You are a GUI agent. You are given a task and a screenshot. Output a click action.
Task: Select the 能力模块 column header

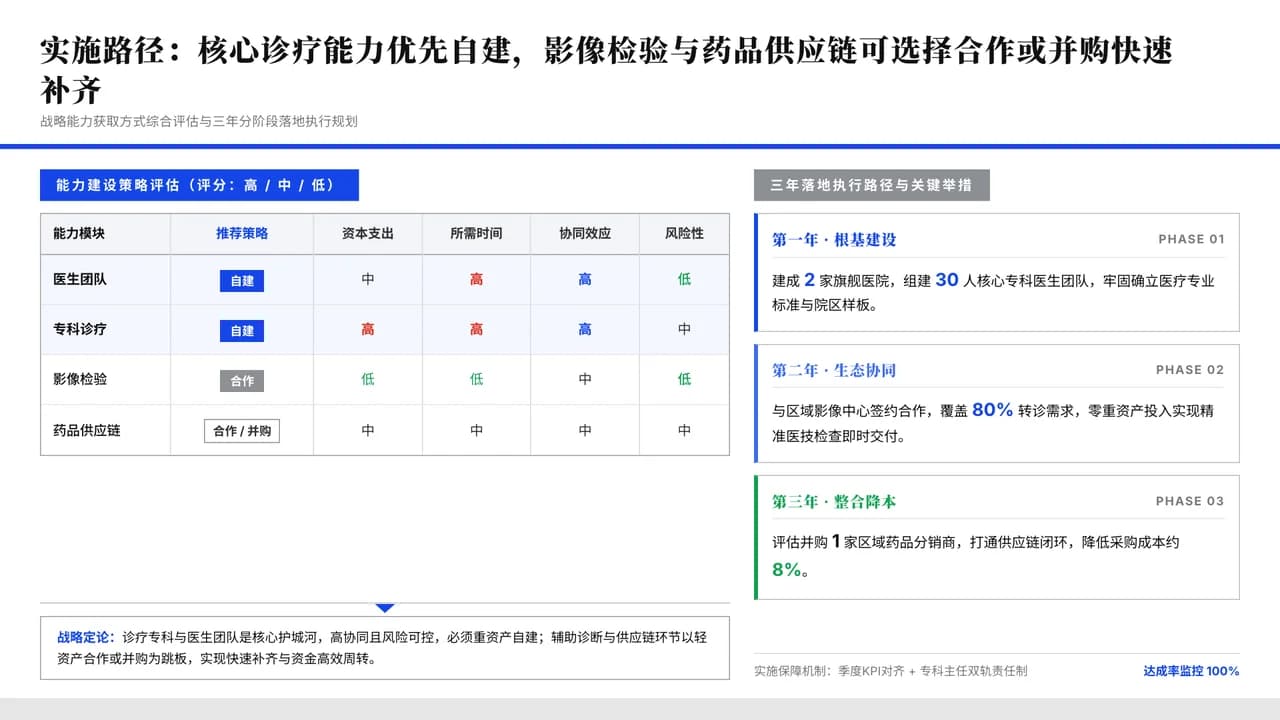click(79, 233)
